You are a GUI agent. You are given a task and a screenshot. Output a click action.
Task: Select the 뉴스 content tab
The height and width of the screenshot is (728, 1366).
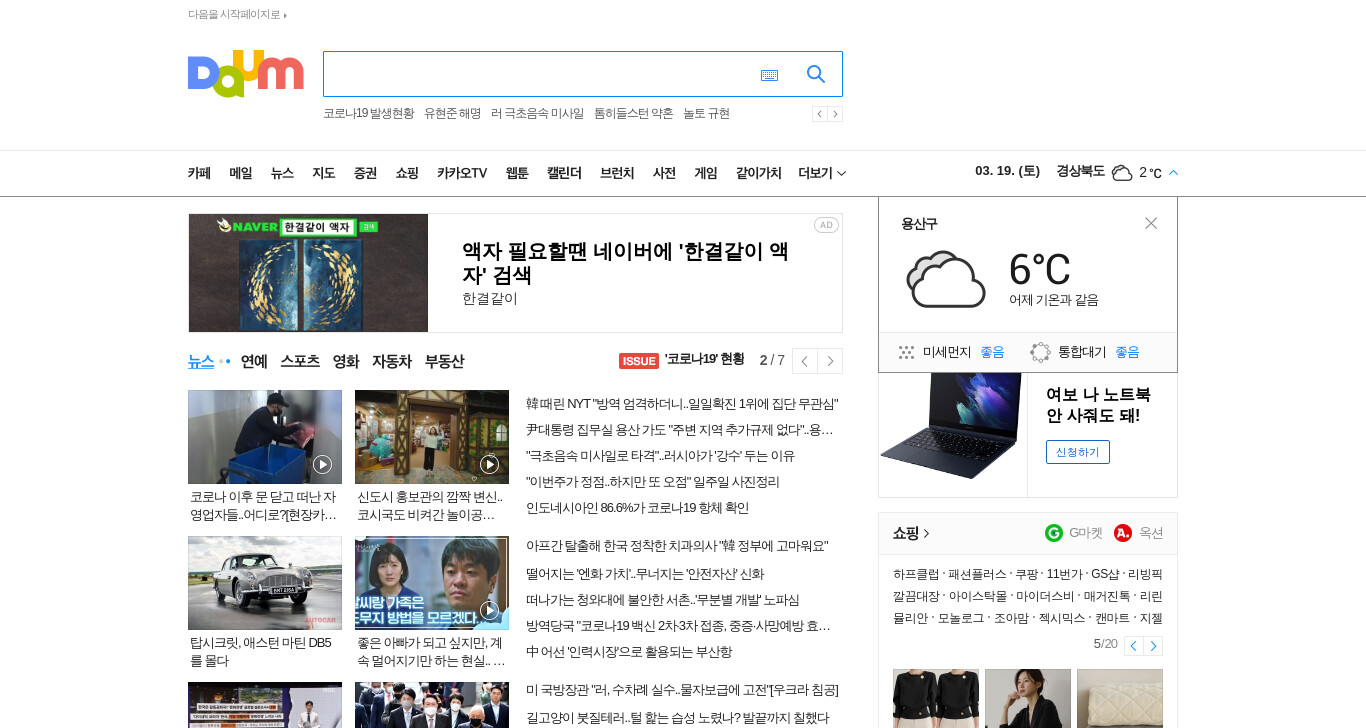point(201,361)
